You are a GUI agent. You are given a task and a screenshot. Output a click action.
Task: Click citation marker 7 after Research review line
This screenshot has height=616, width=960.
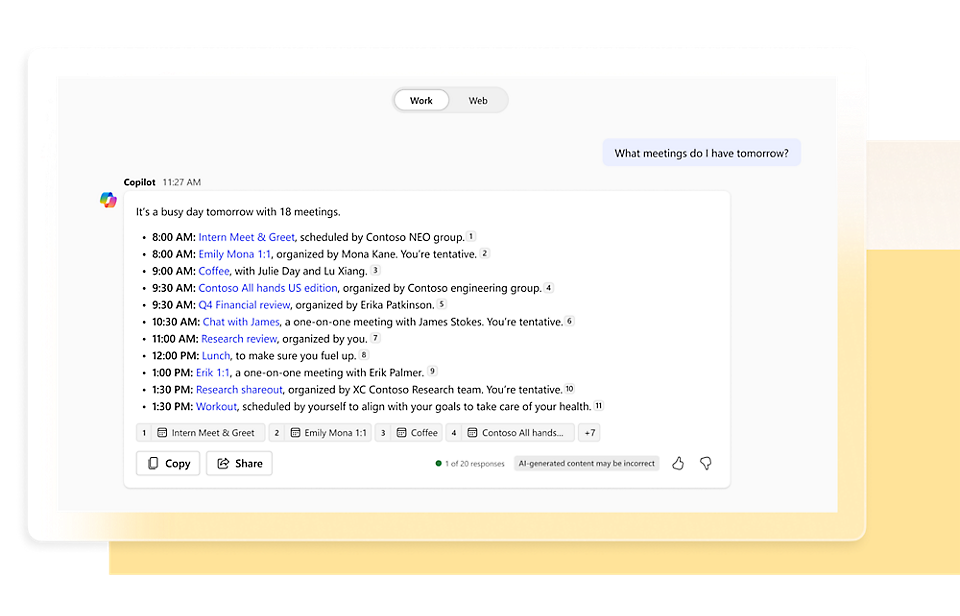point(375,338)
